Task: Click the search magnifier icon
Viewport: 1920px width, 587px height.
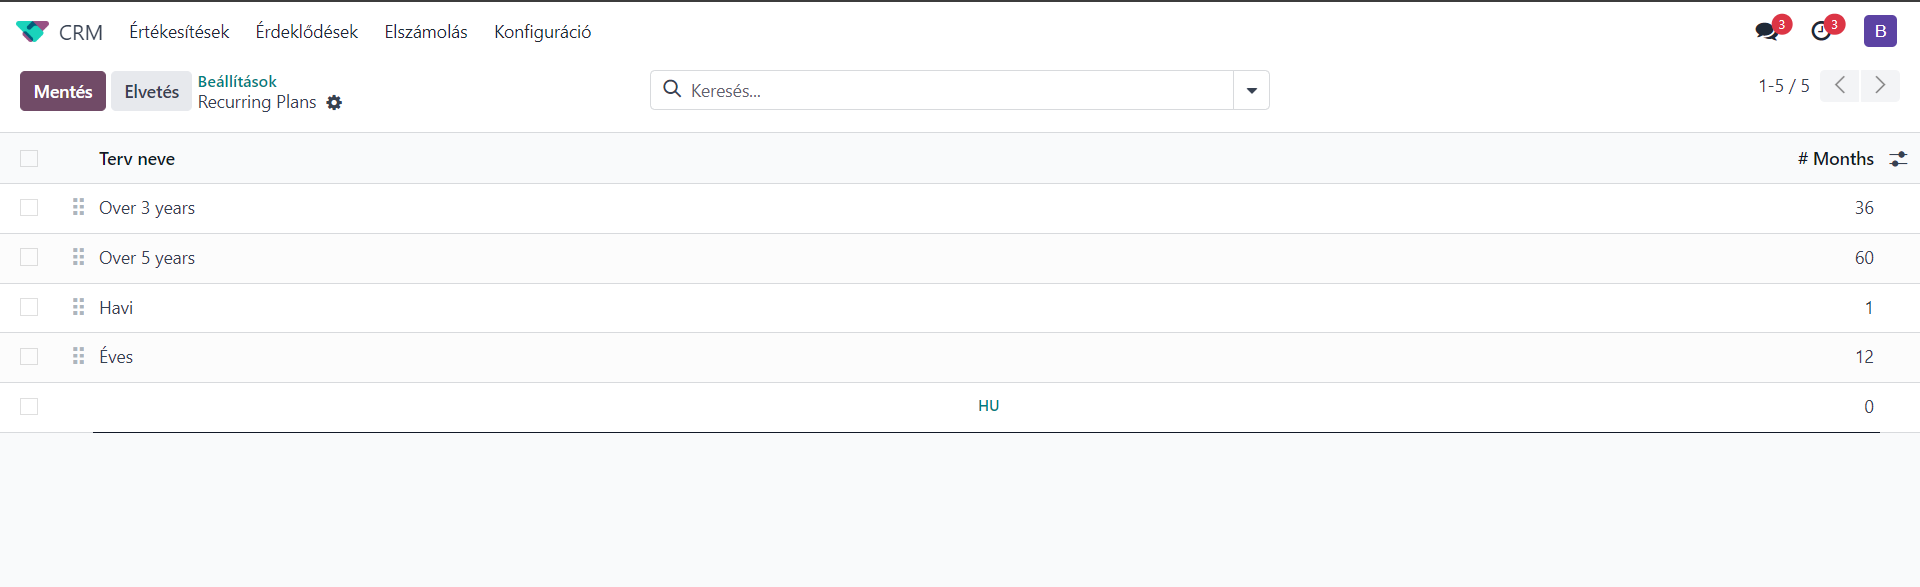Action: 672,89
